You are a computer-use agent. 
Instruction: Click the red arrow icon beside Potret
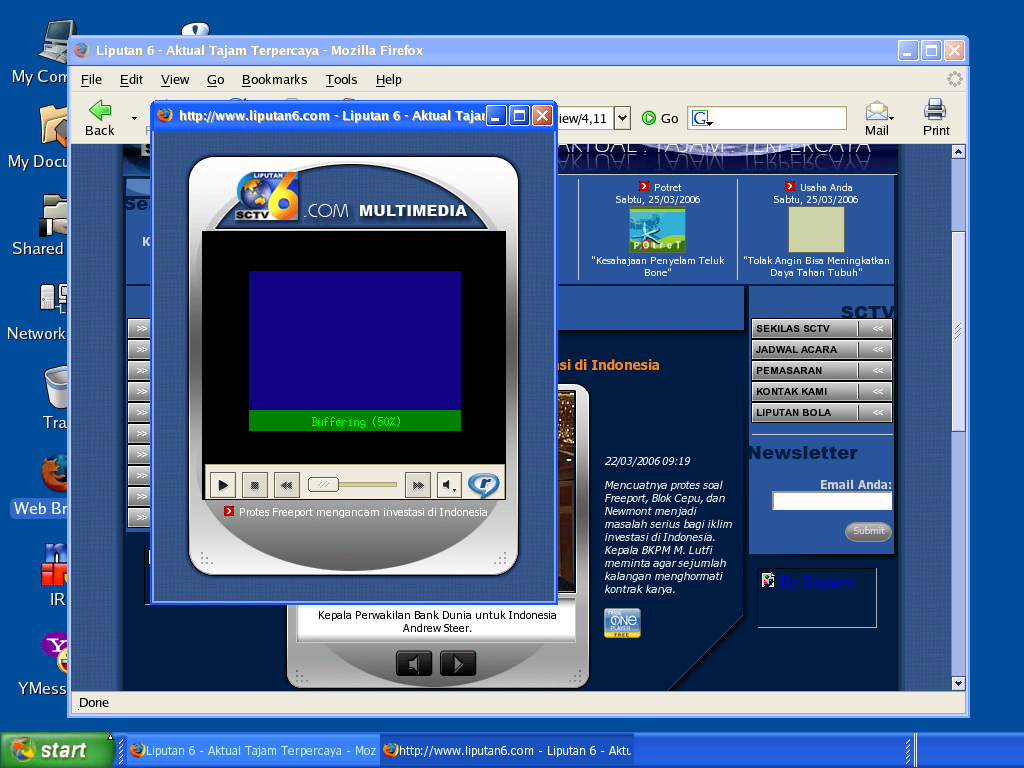coord(644,186)
